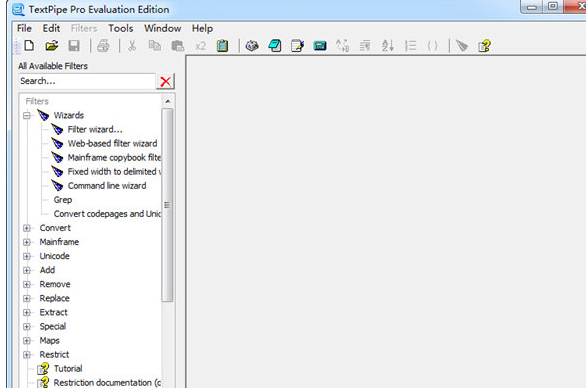Clear the filter search with red X
586x388 pixels.
(165, 81)
